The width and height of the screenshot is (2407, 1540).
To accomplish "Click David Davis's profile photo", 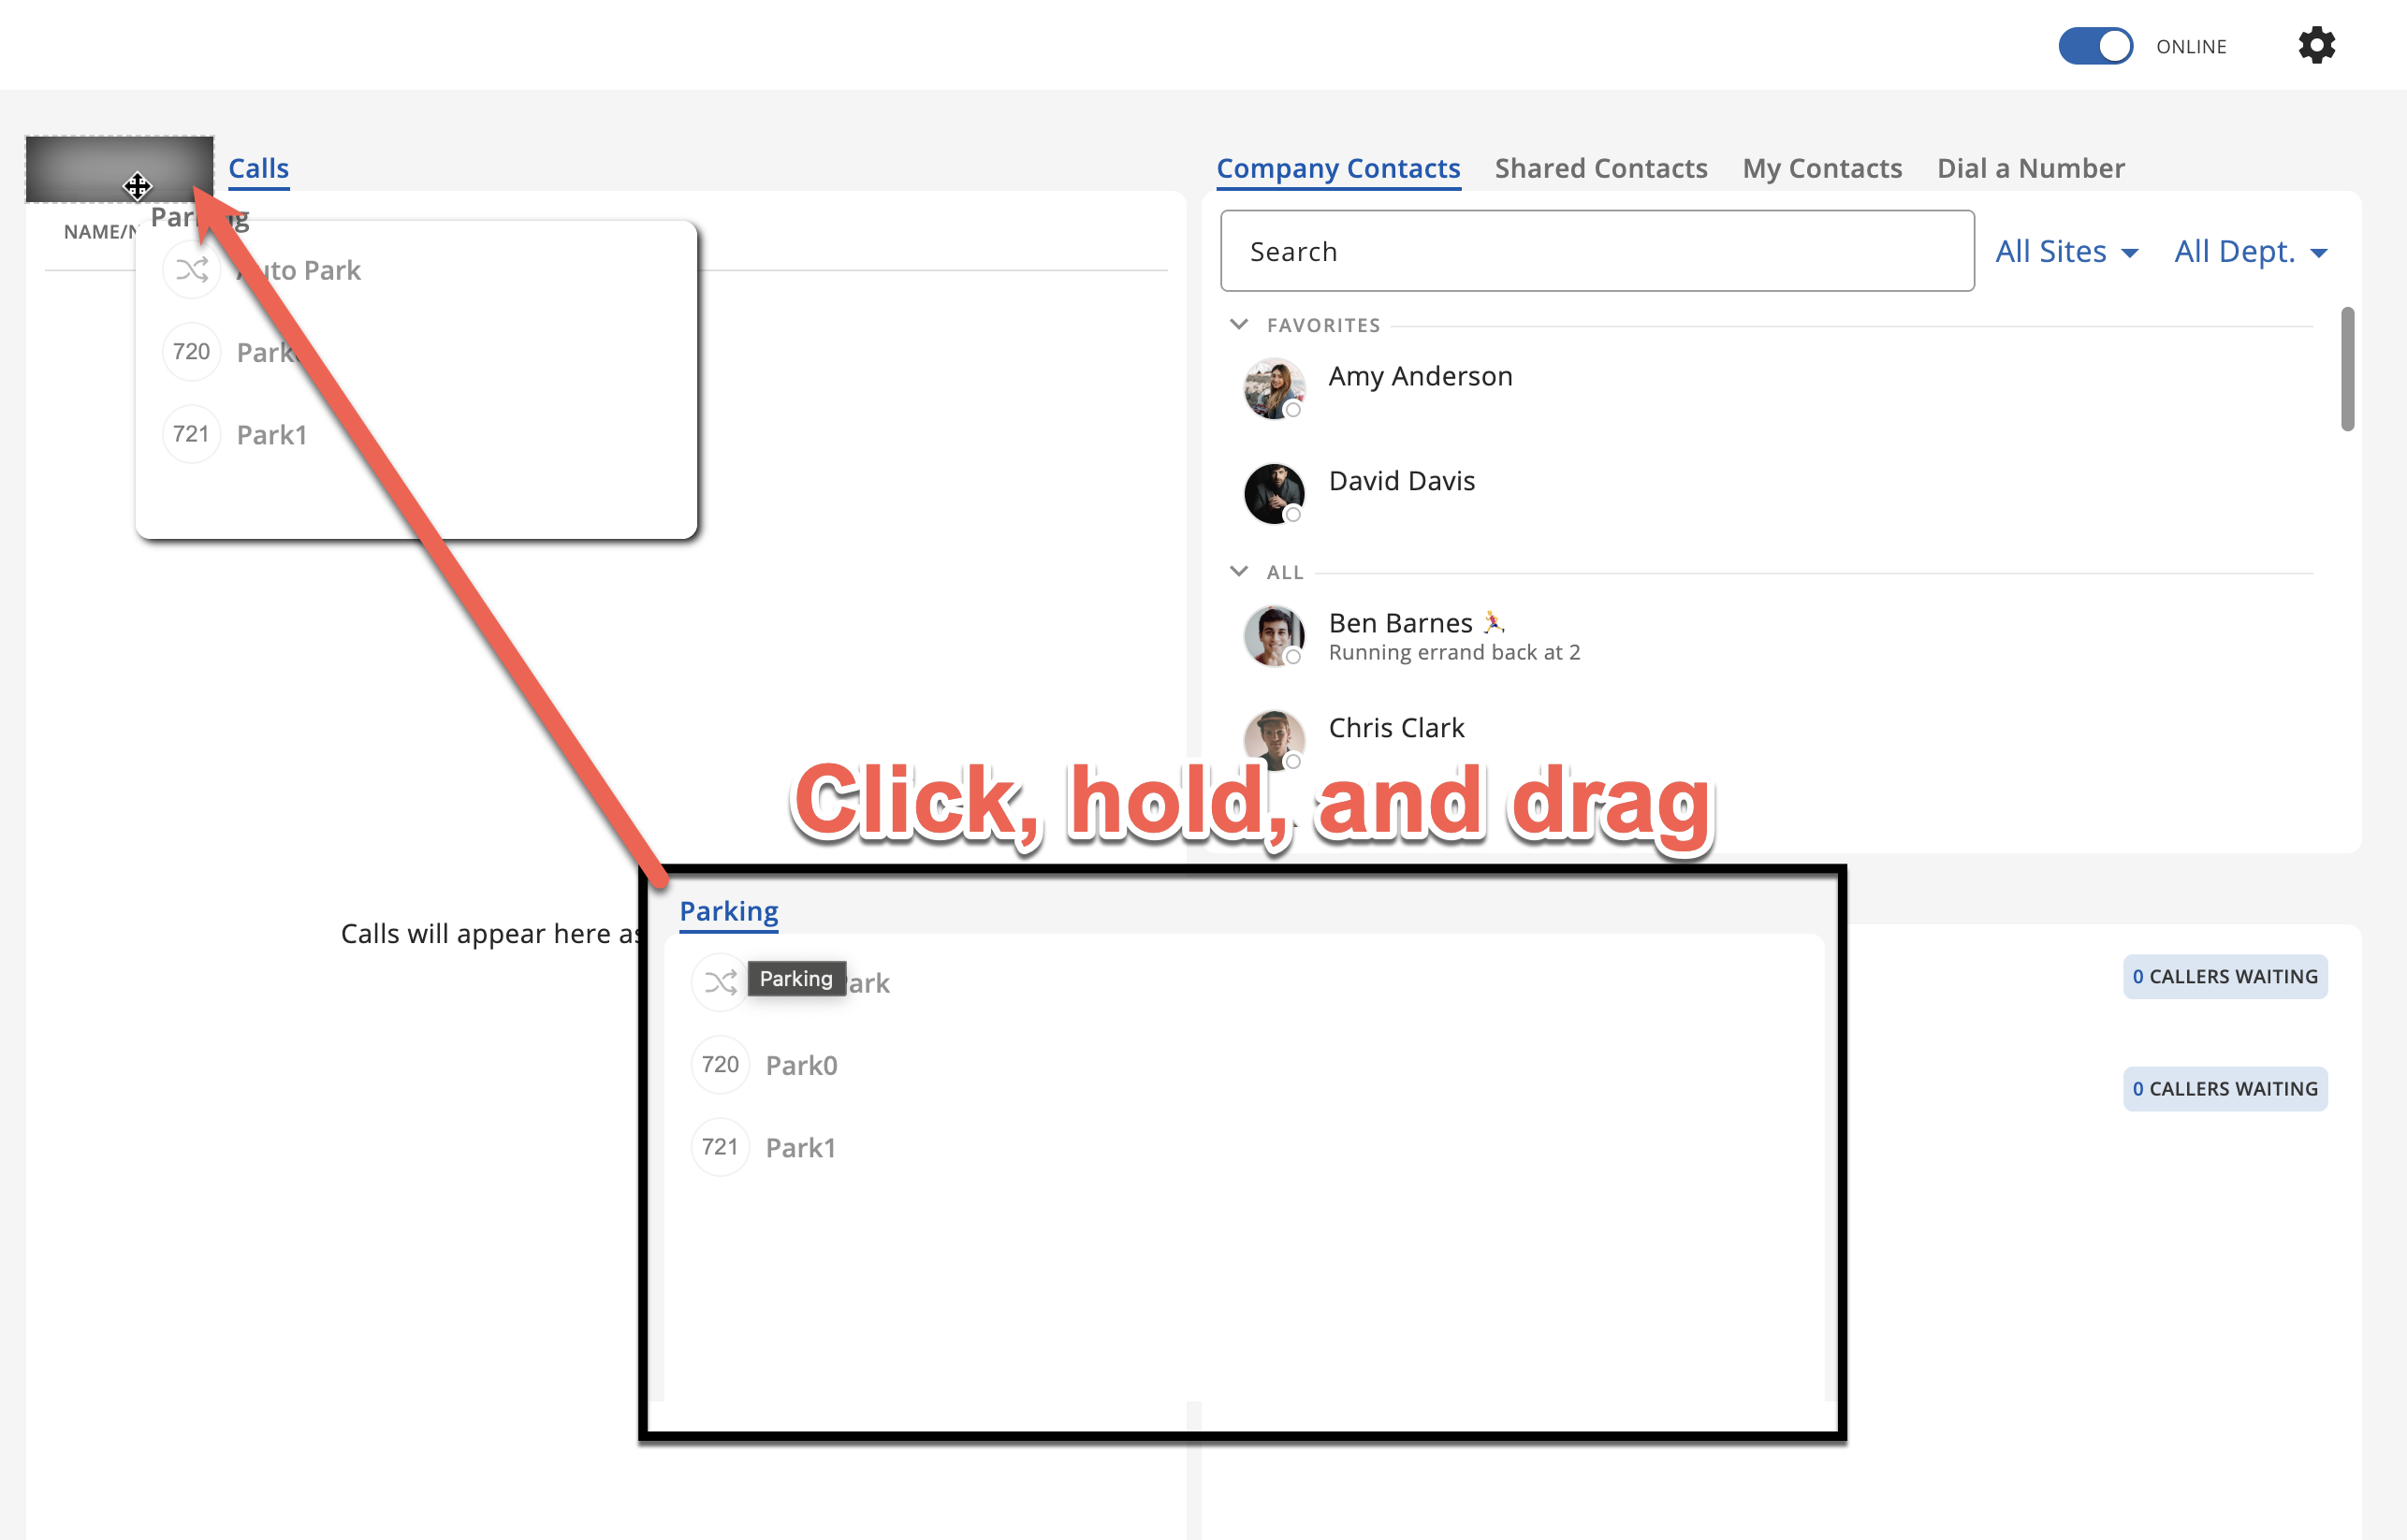I will click(x=1273, y=493).
